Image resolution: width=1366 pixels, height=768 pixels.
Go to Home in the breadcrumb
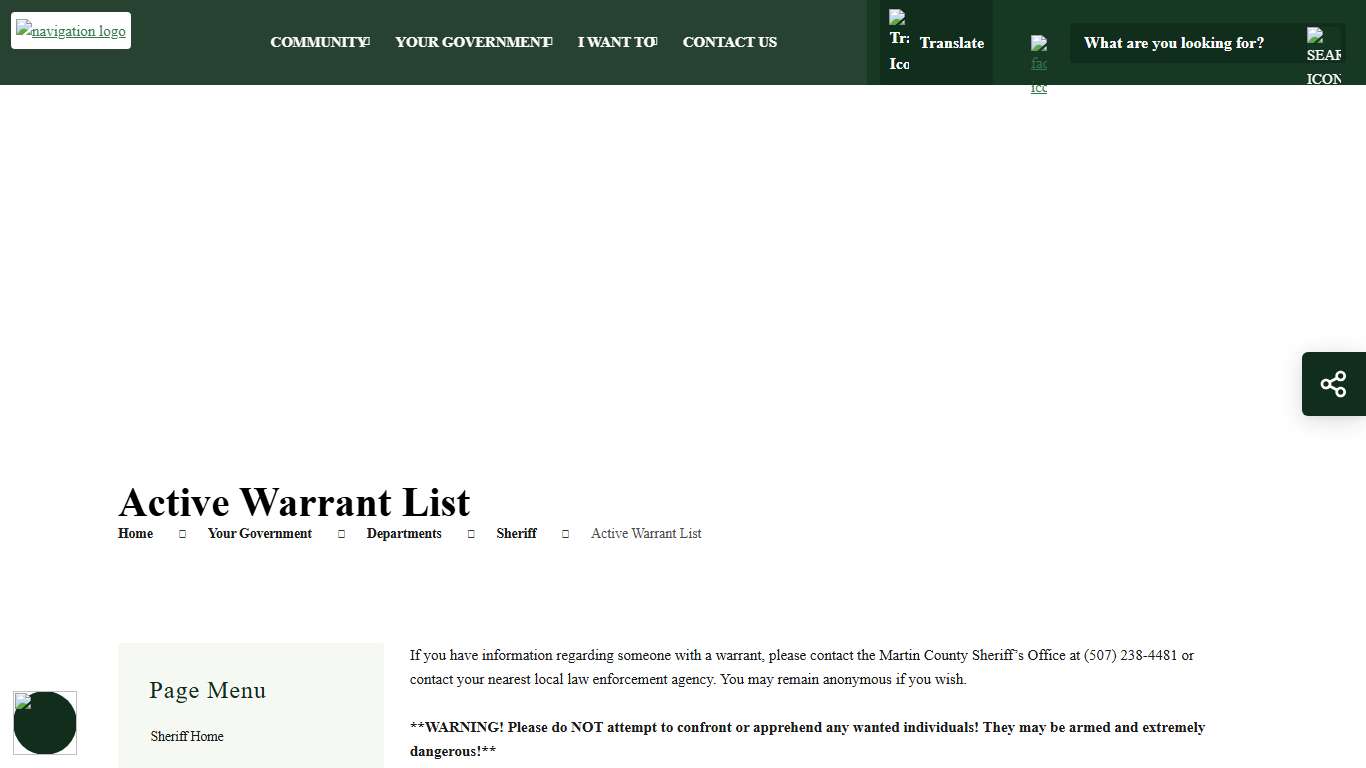click(135, 534)
